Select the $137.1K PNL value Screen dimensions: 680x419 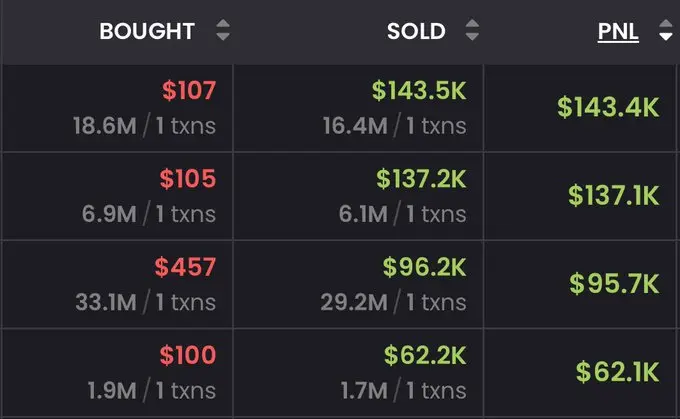(x=613, y=195)
